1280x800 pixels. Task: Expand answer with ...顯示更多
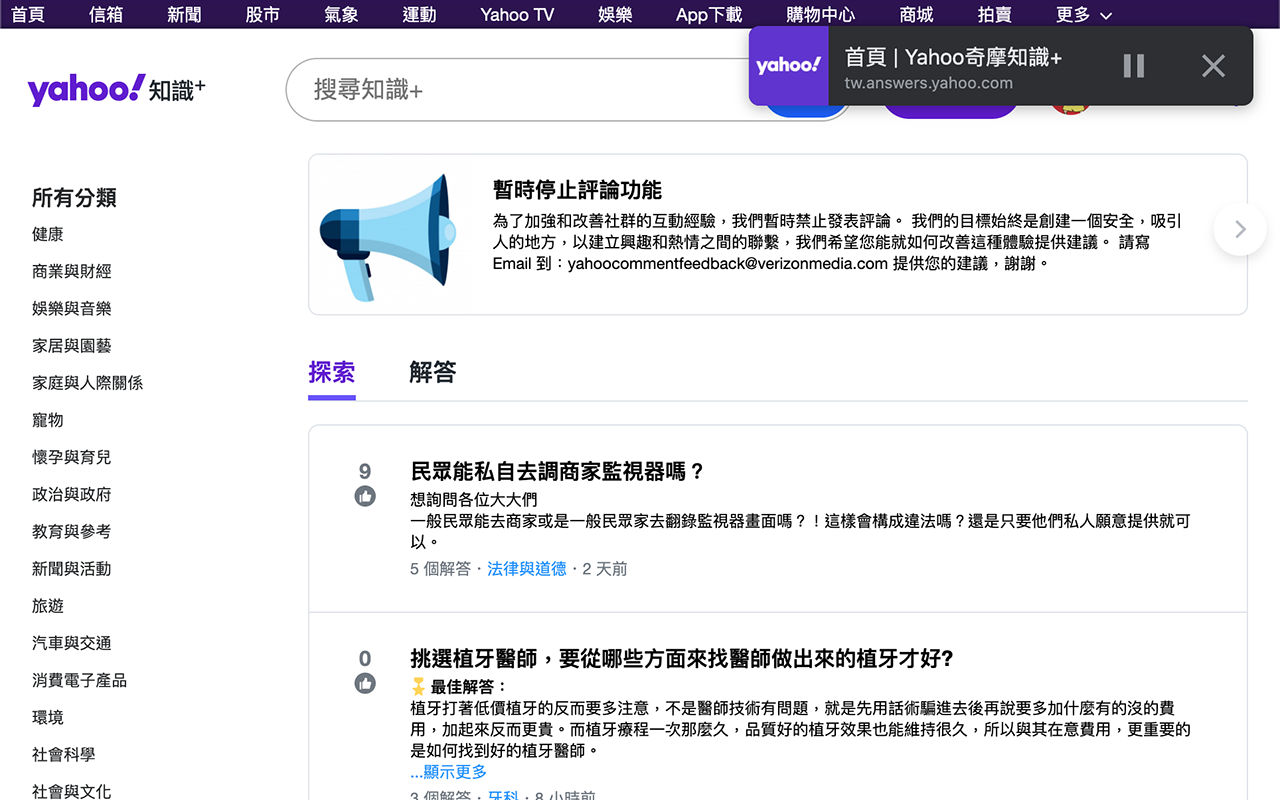pos(449,772)
